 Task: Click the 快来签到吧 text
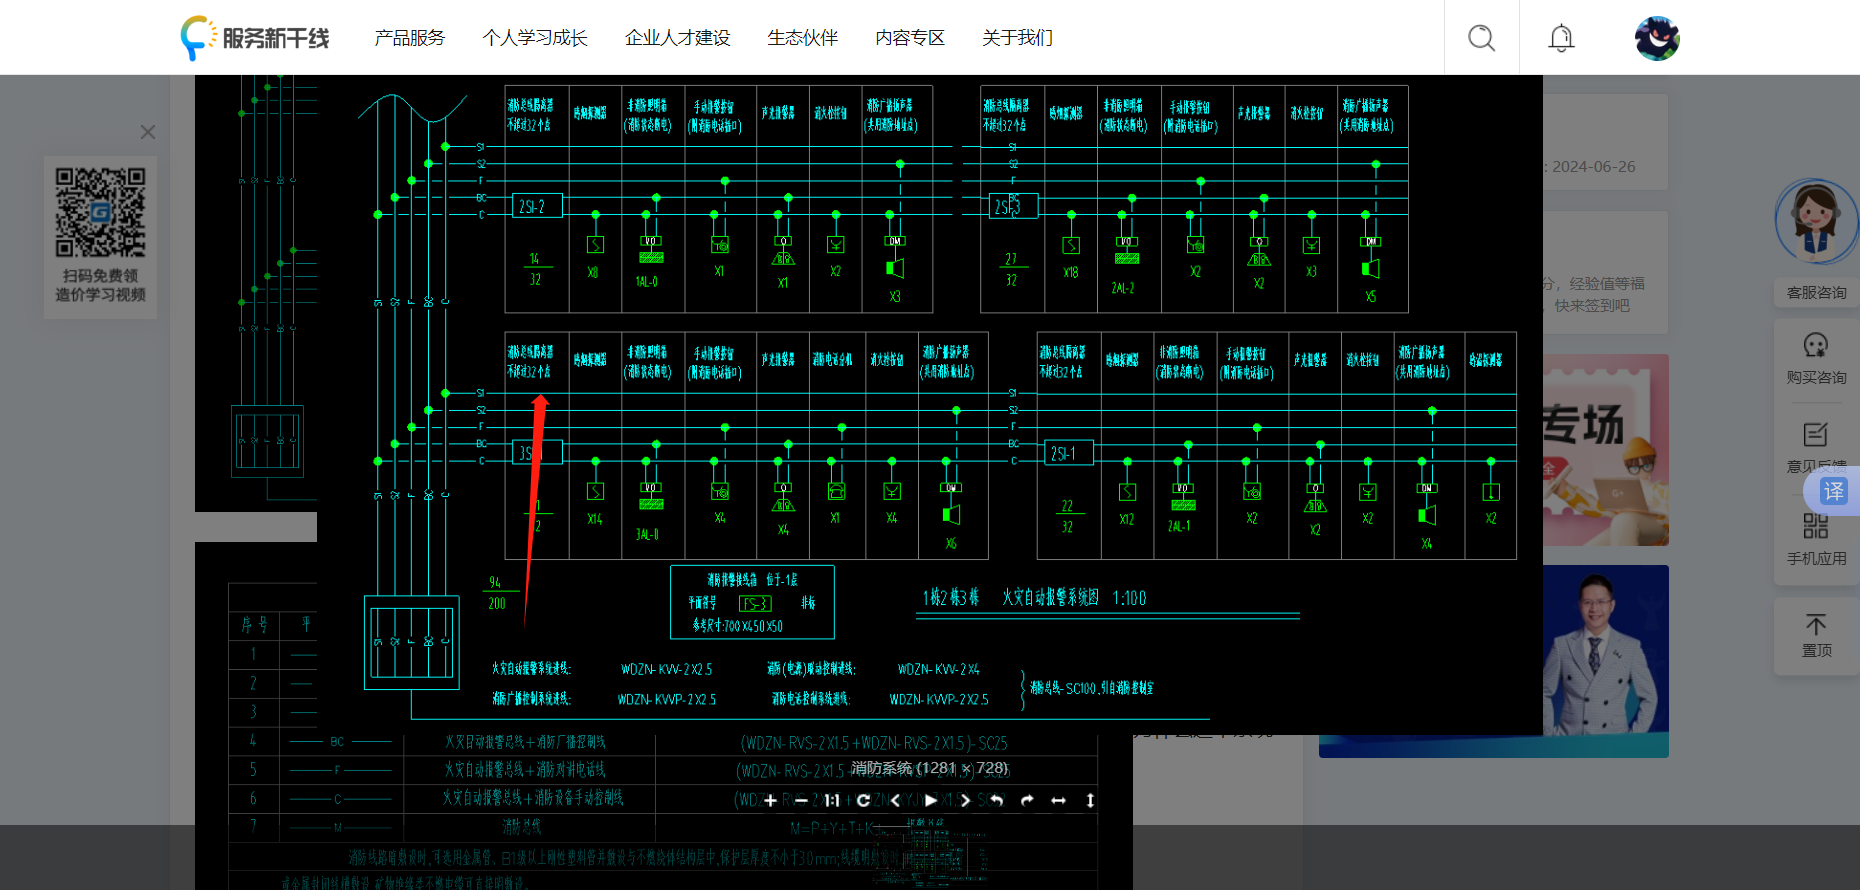[x=1592, y=306]
